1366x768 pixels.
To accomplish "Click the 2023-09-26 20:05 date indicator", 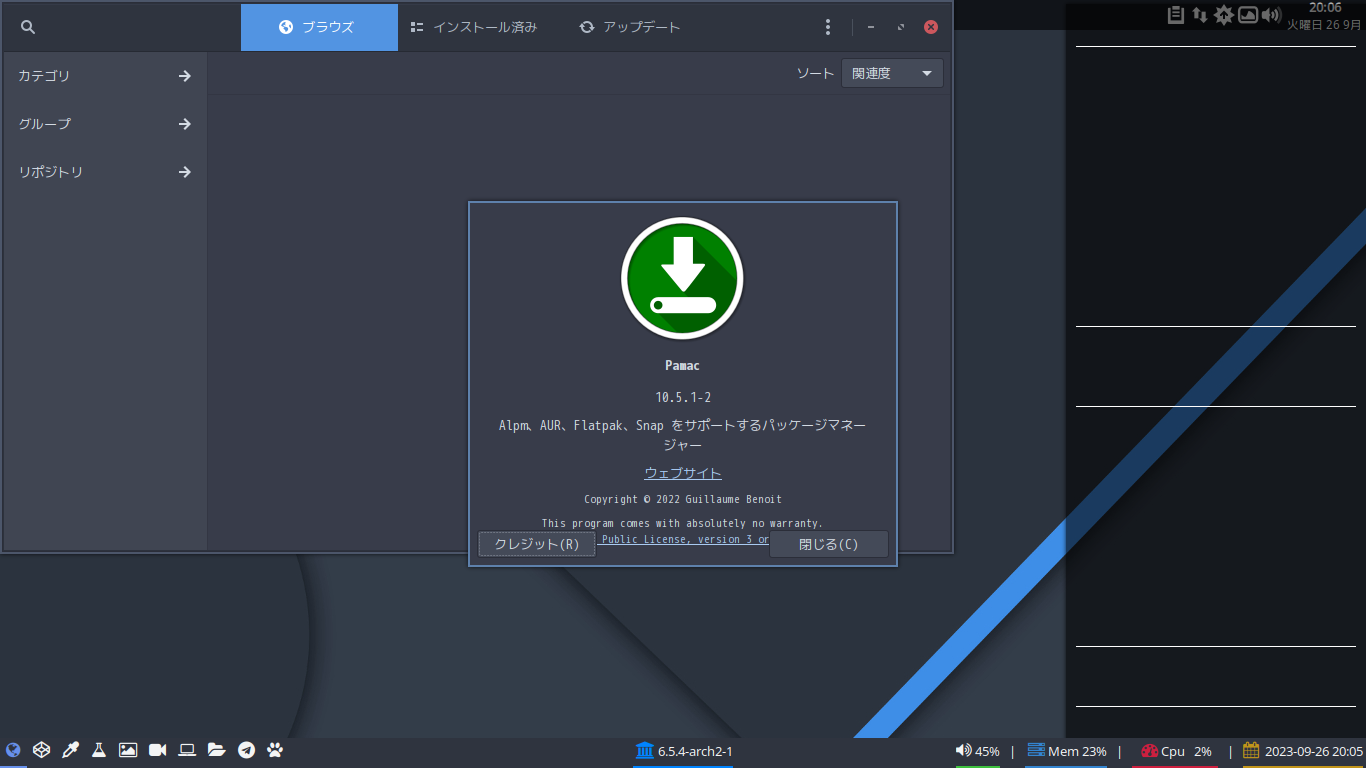I will click(1314, 751).
